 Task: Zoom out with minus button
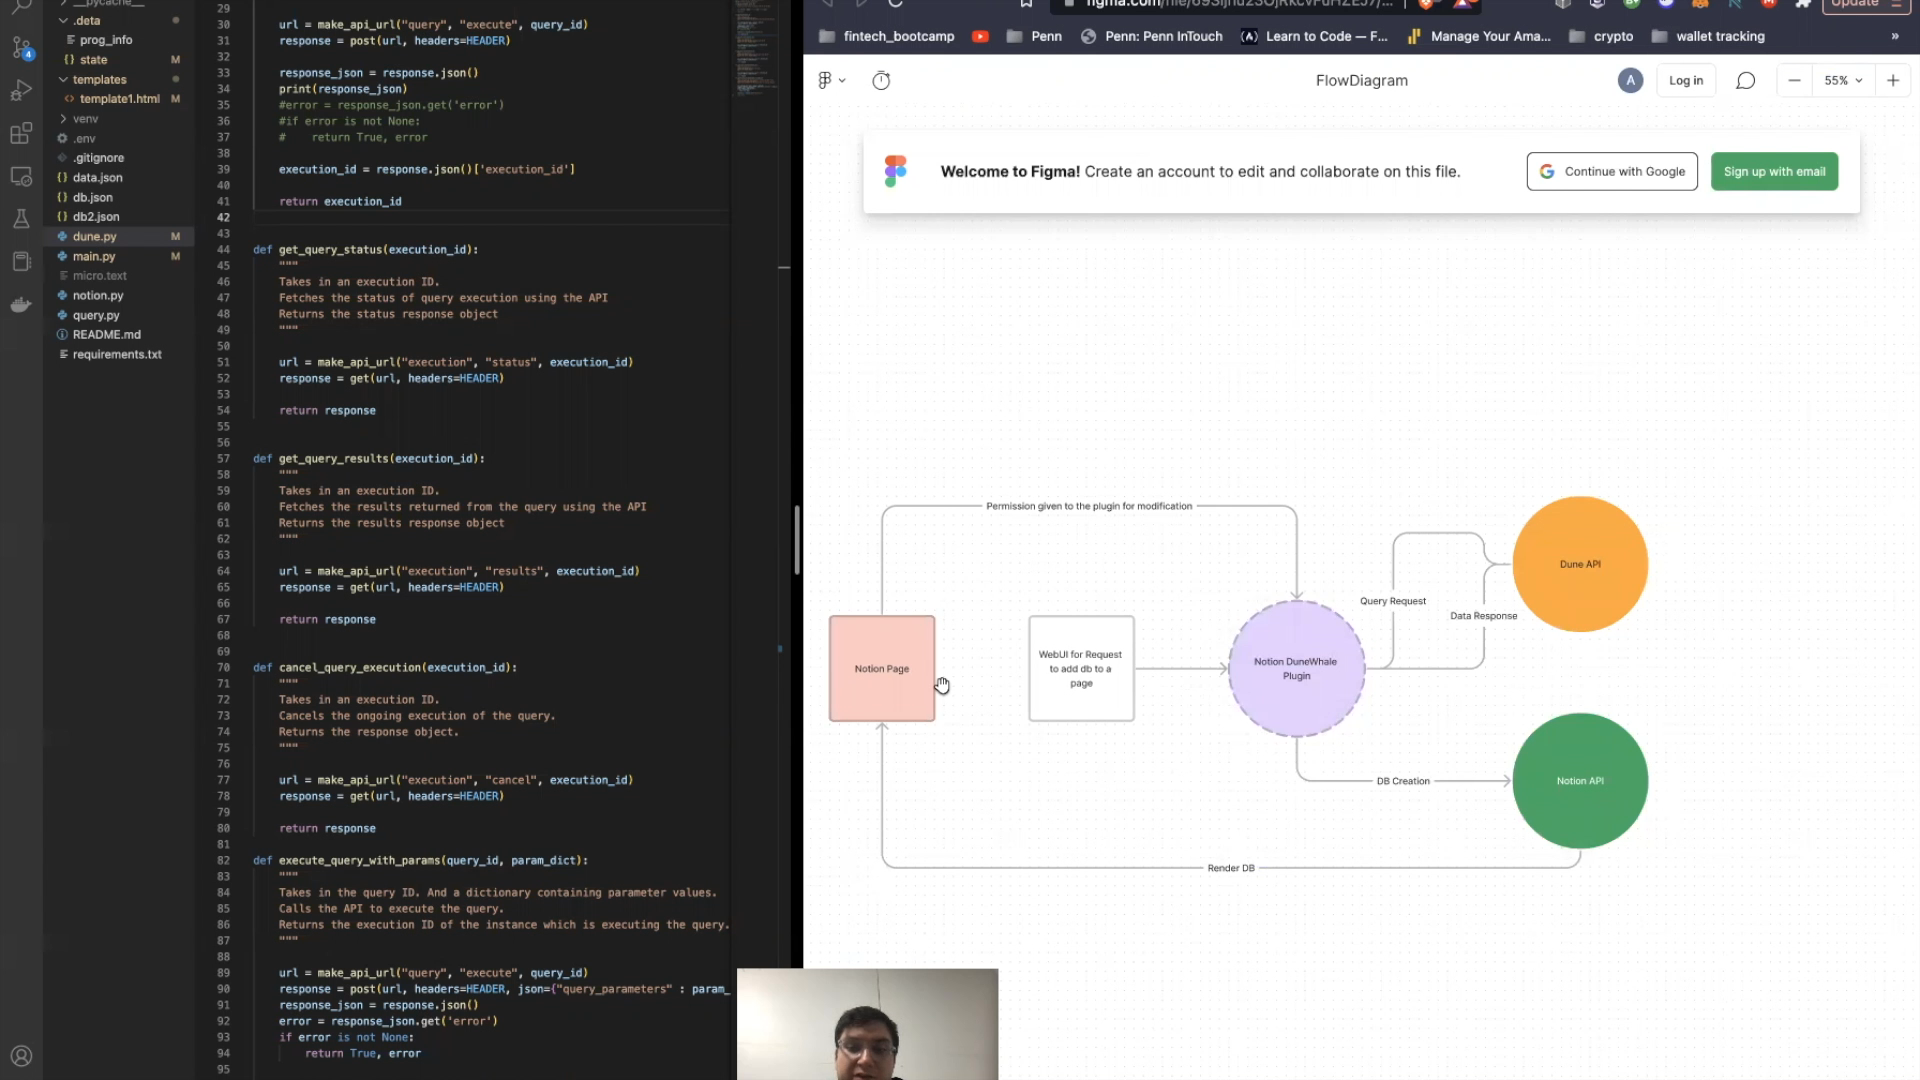[1794, 80]
